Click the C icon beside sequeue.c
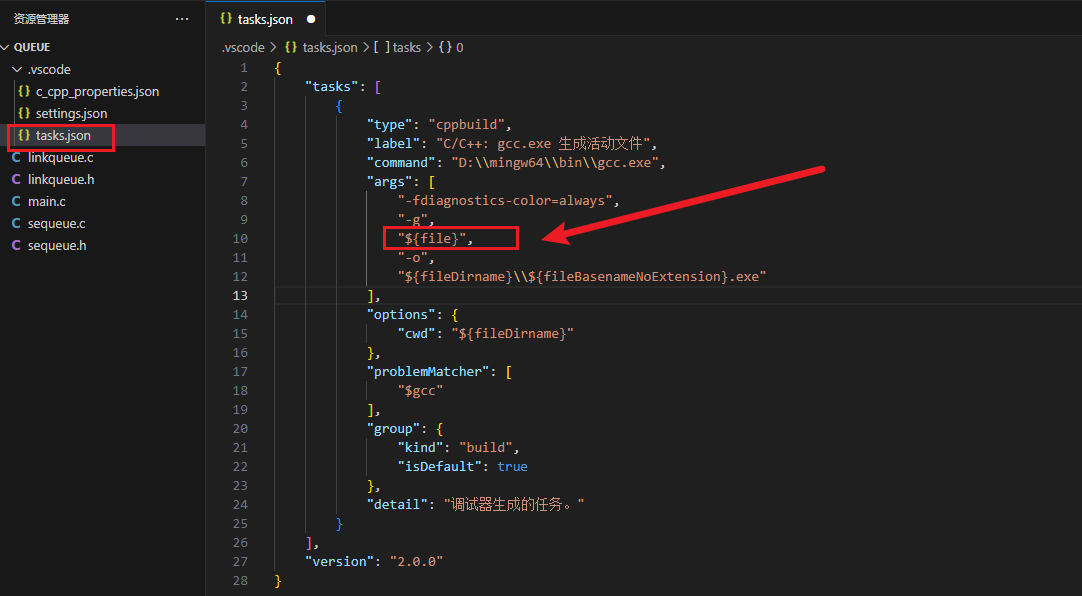This screenshot has width=1082, height=596. click(14, 223)
